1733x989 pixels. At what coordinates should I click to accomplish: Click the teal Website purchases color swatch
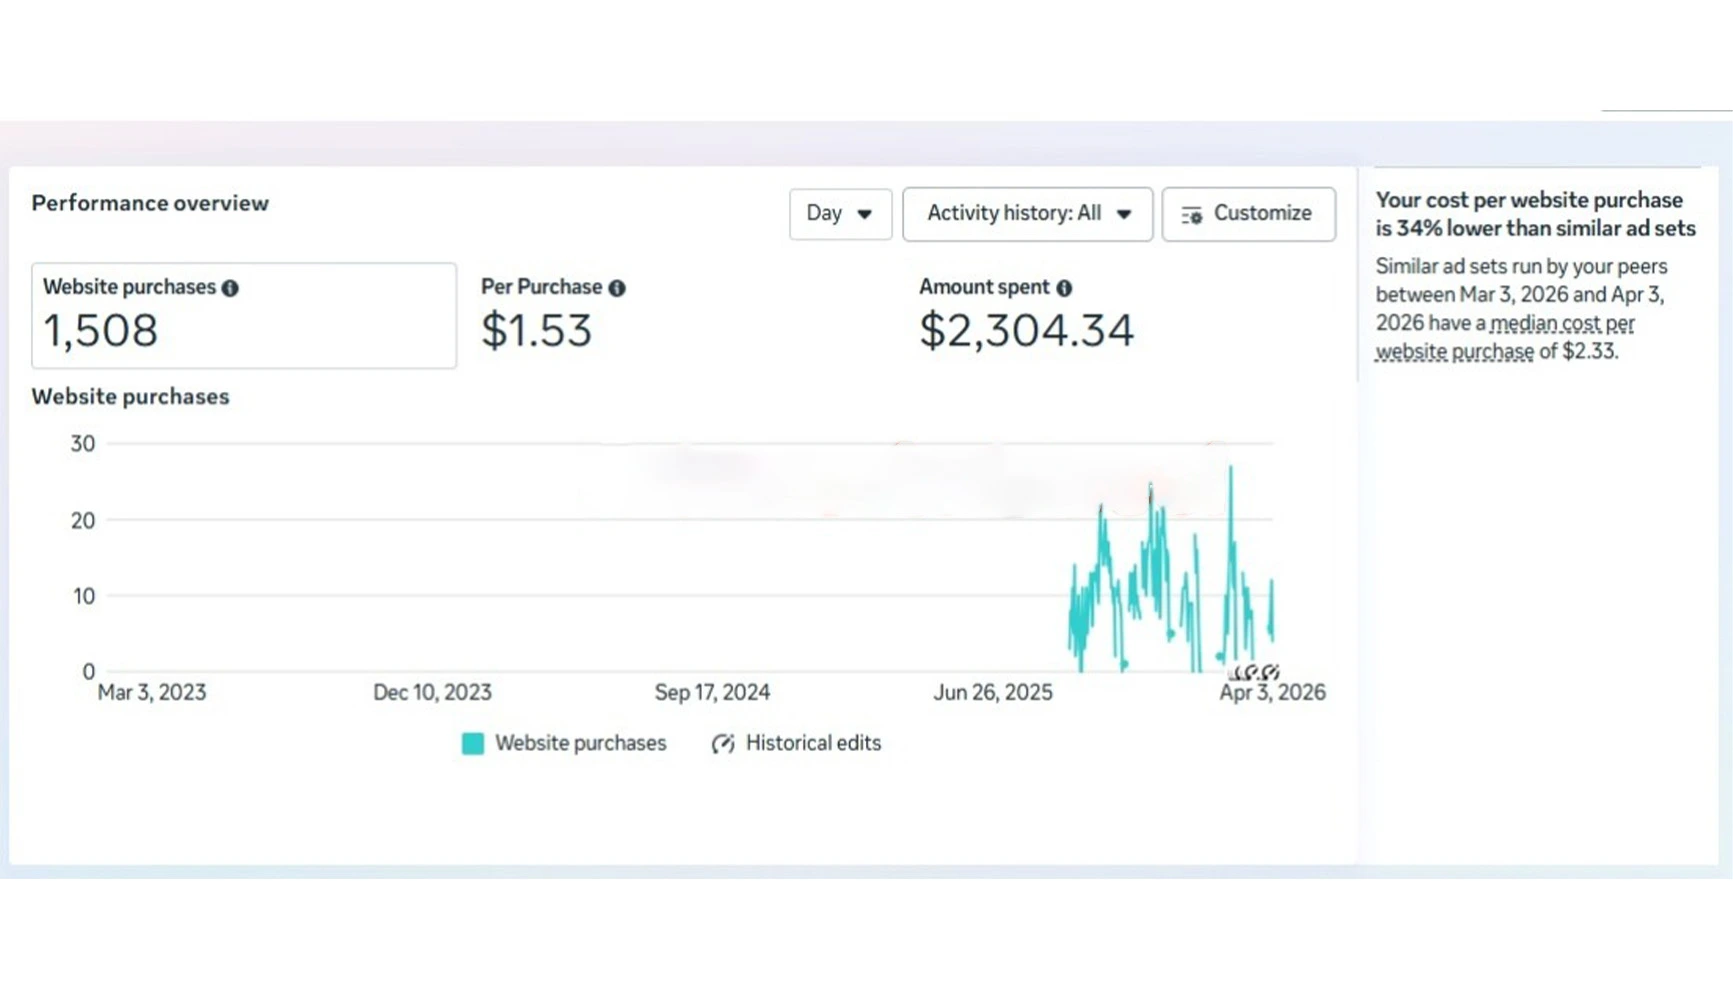click(473, 744)
